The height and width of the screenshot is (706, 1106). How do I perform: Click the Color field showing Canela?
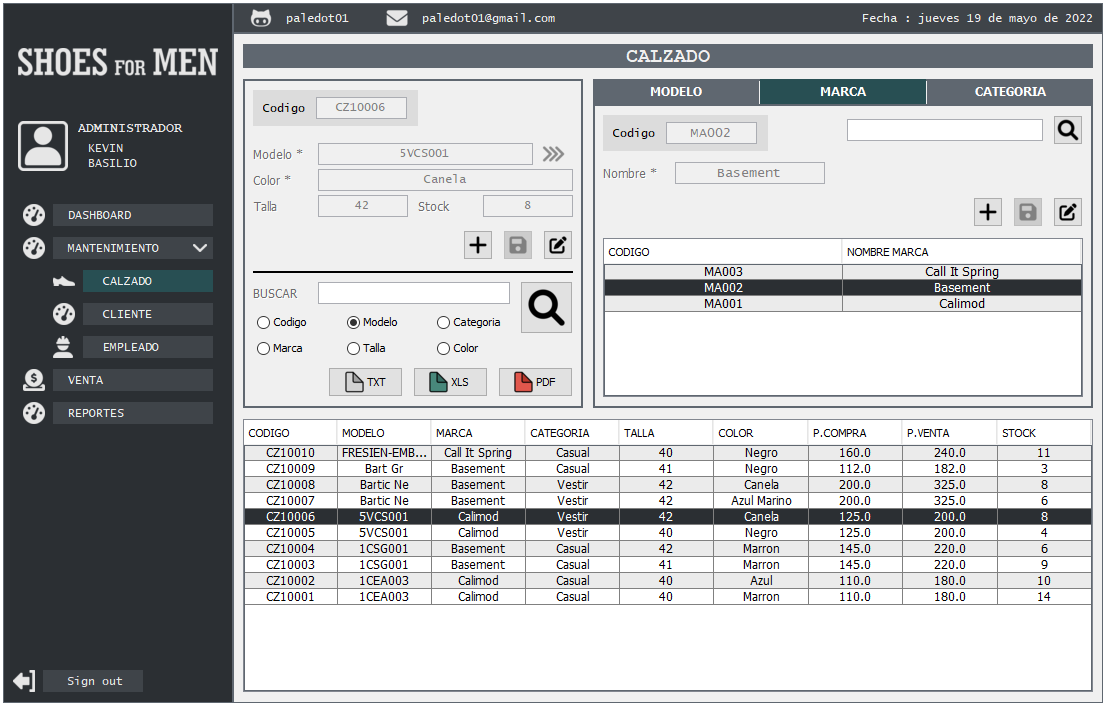445,180
